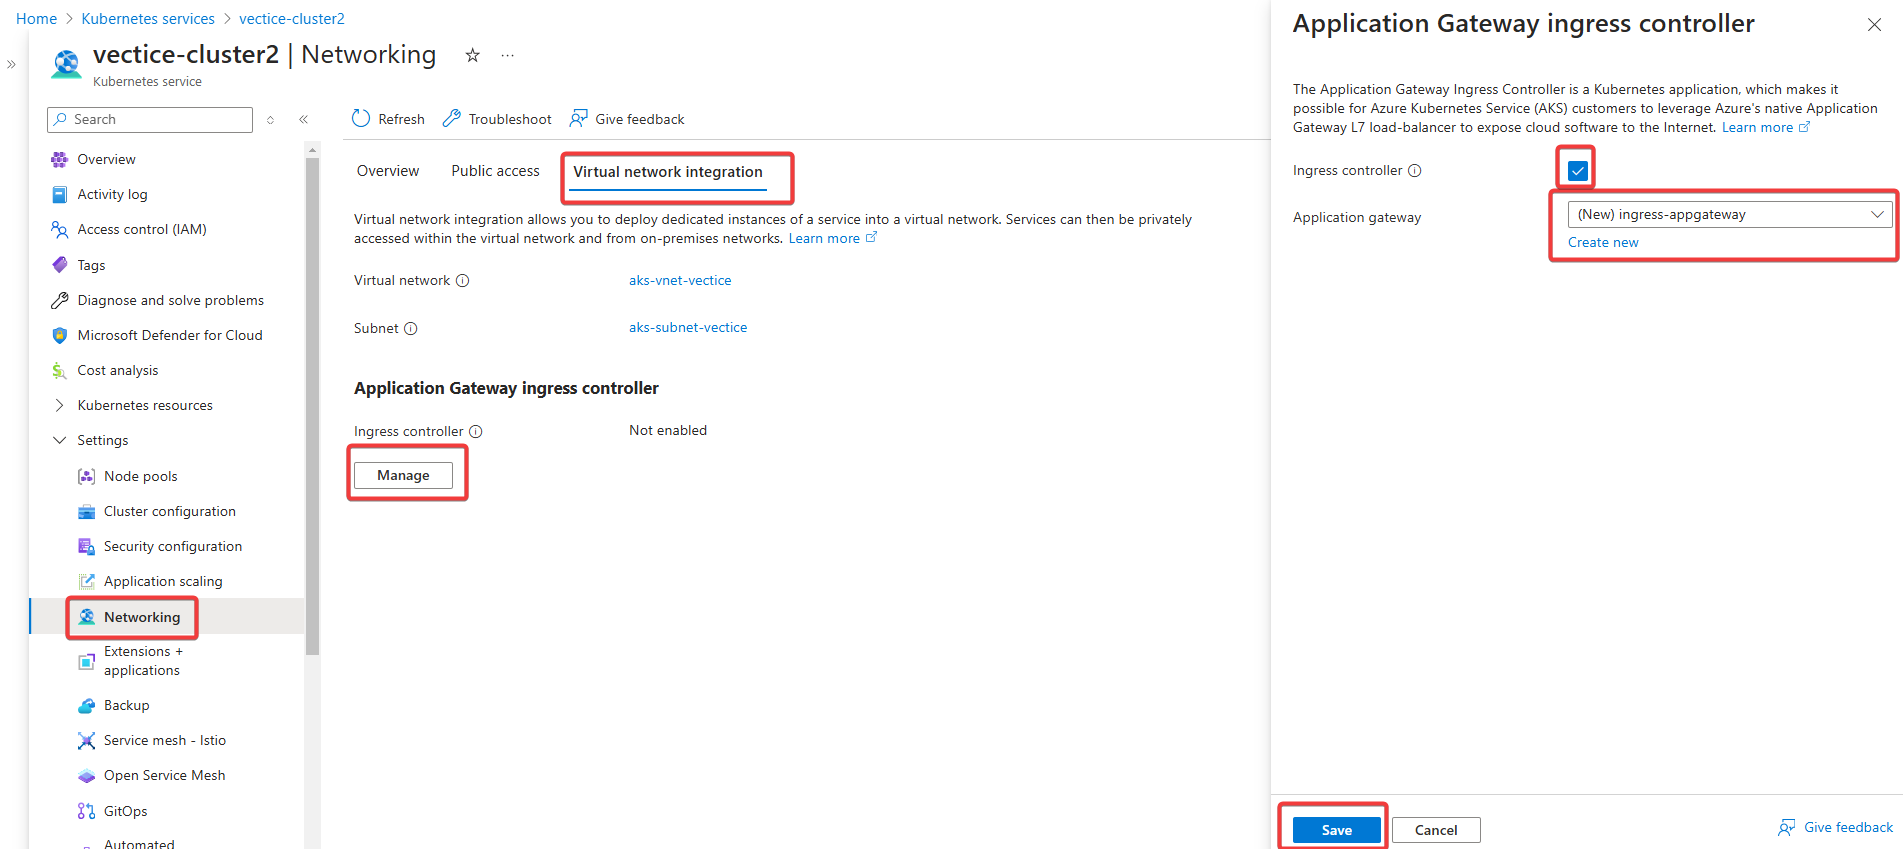The image size is (1903, 849).
Task: Click vectice-cluster2 in the breadcrumb
Action: tap(292, 19)
